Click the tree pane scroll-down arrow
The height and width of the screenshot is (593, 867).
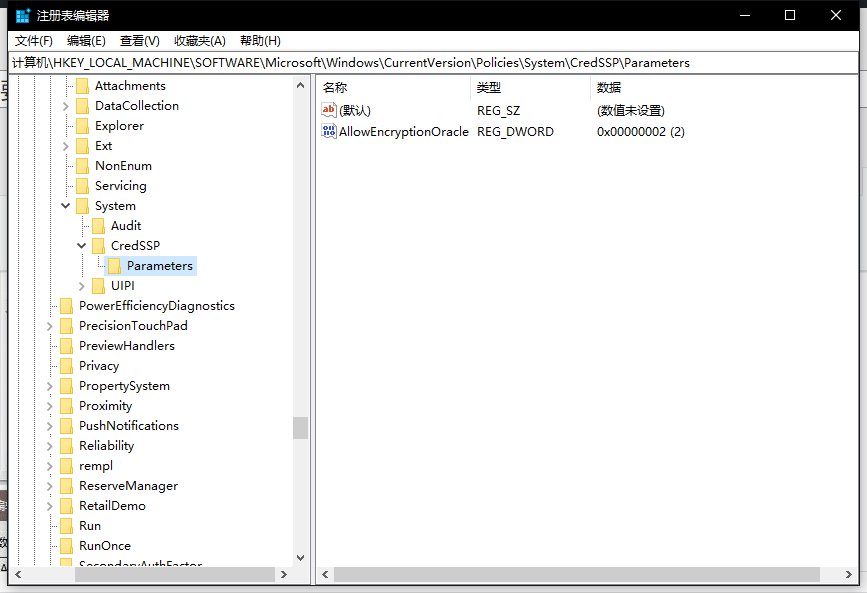coord(300,558)
